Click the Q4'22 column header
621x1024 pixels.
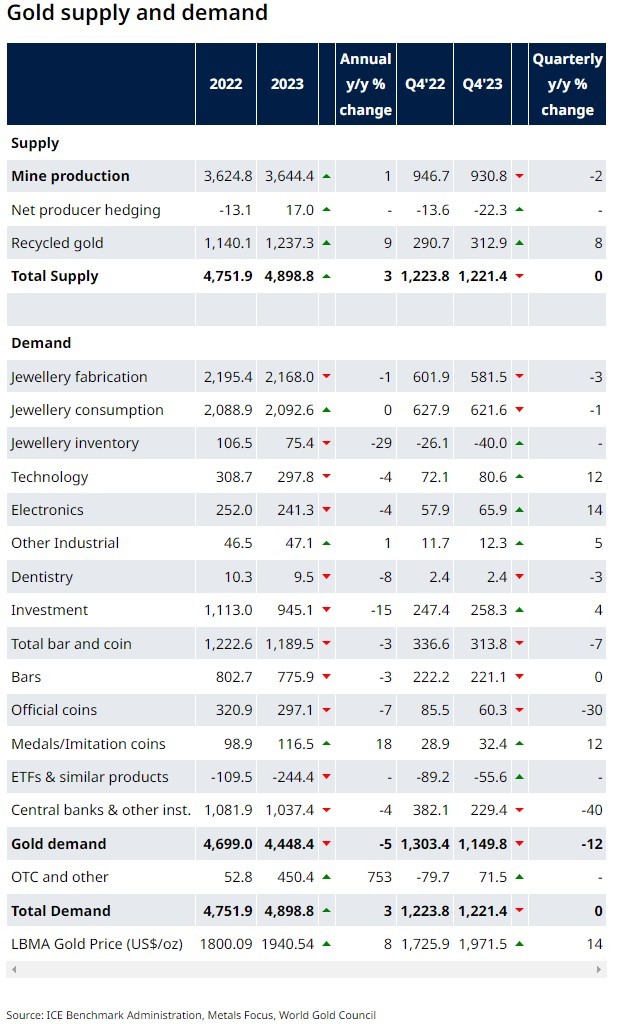point(425,84)
